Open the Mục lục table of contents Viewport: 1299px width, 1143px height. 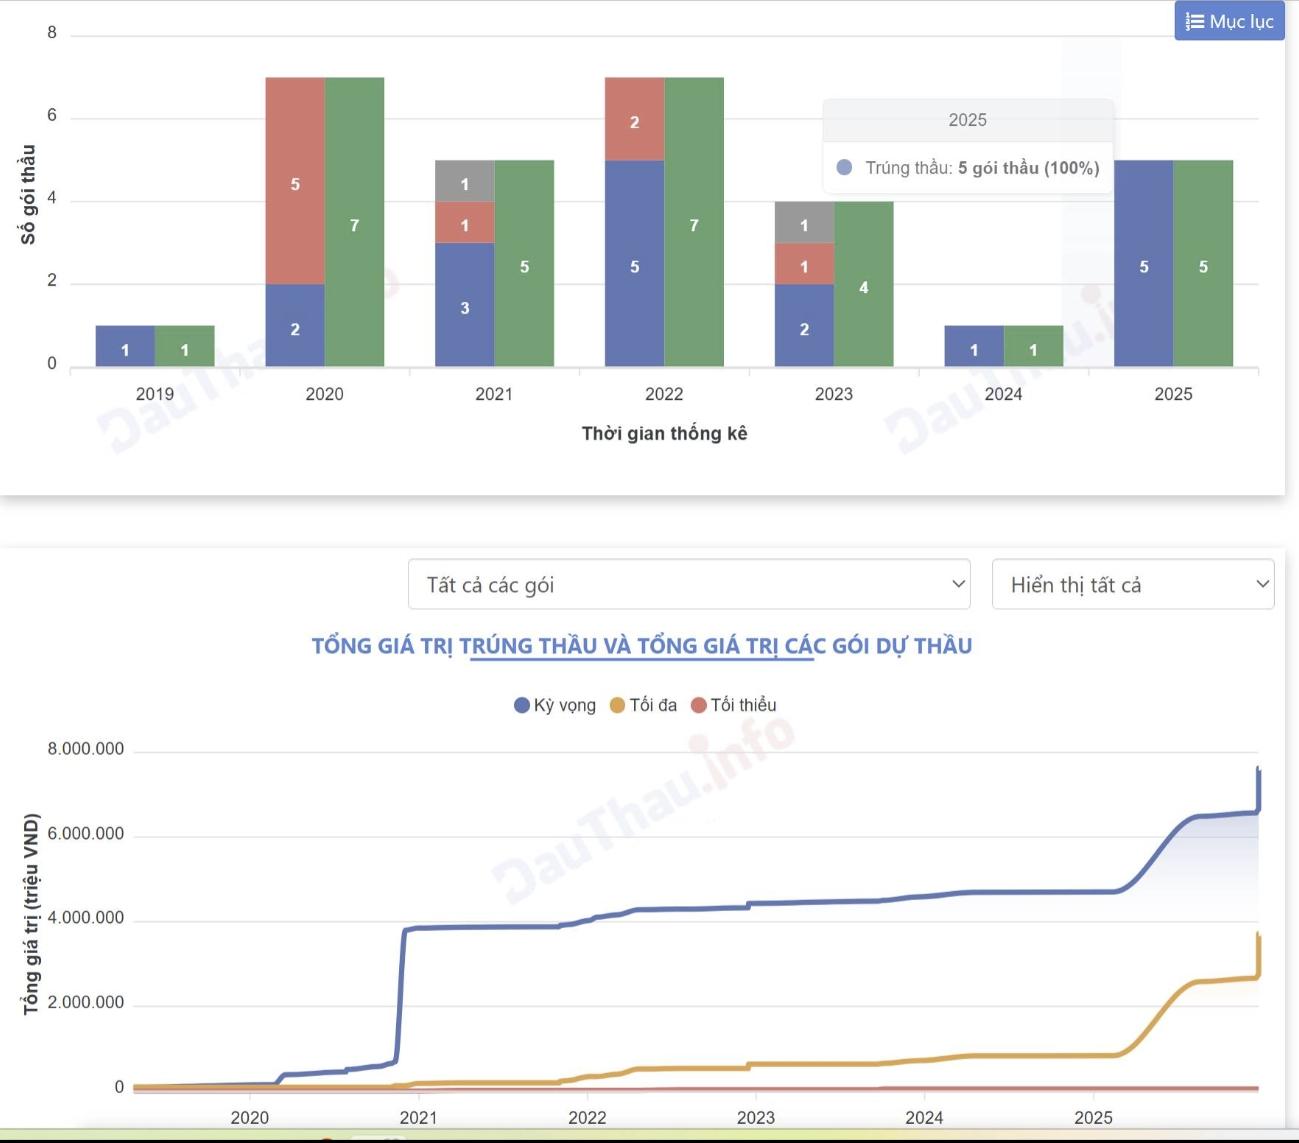point(1229,21)
